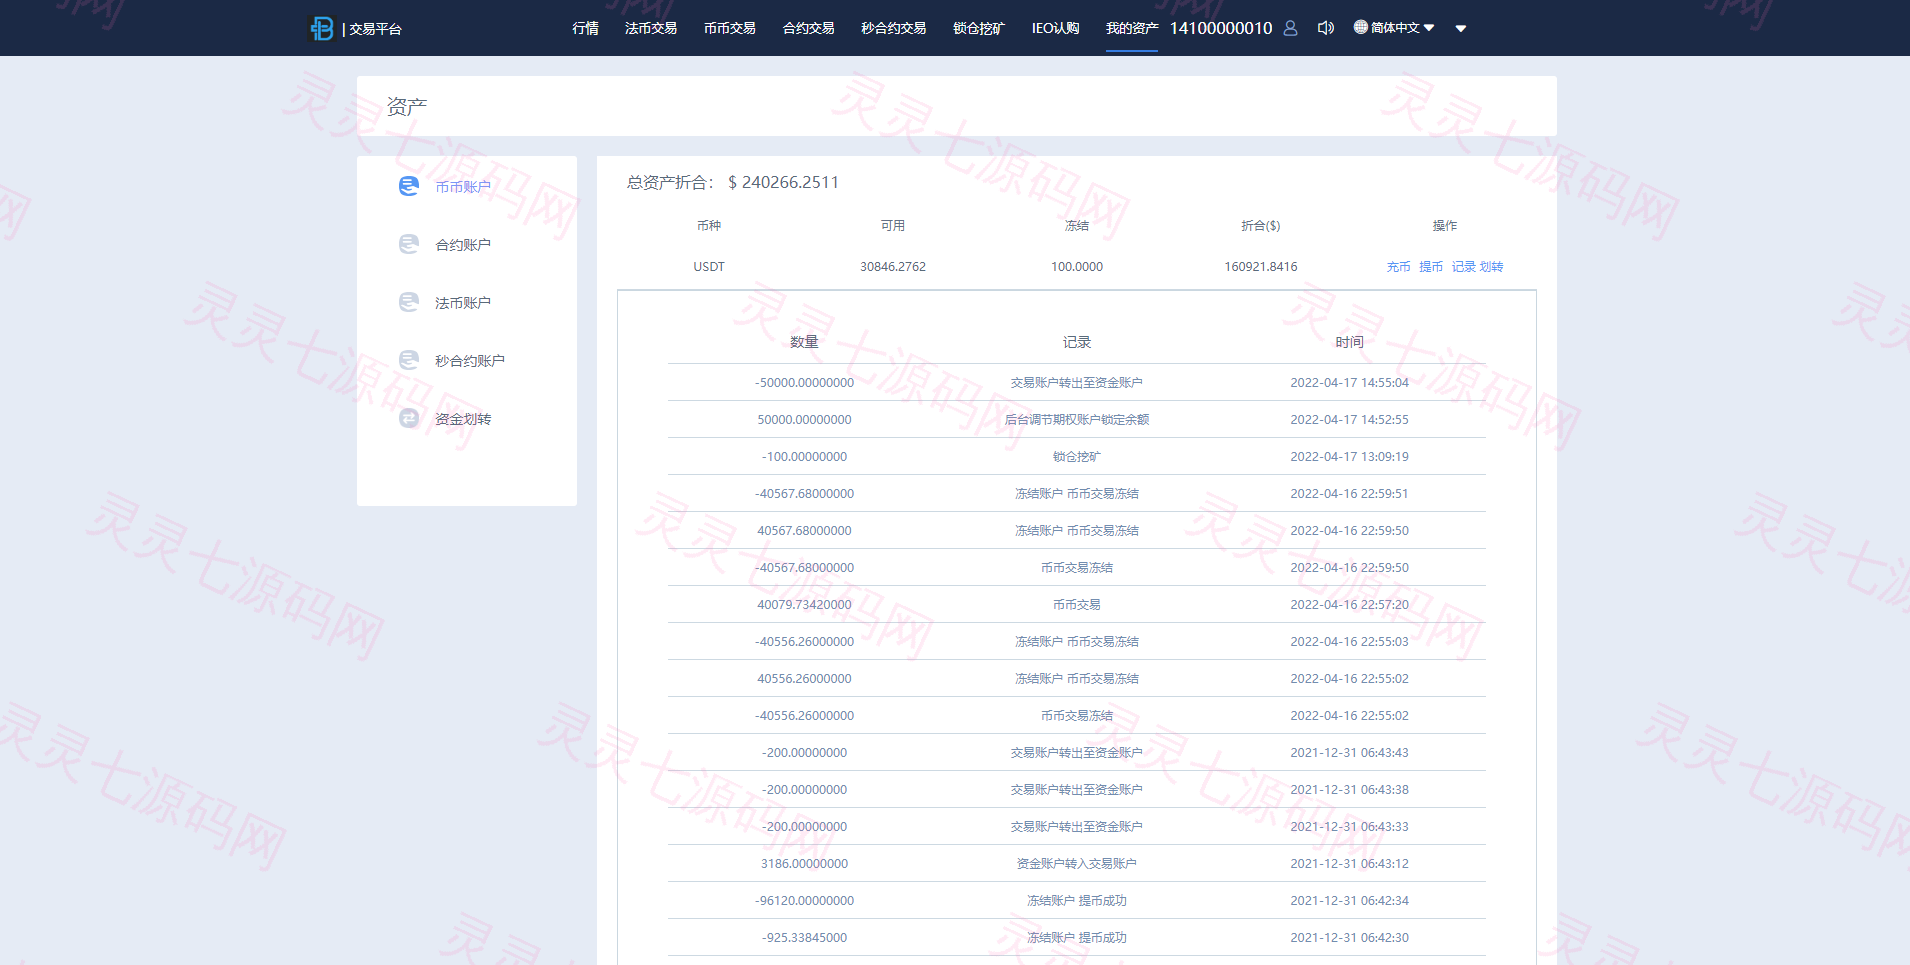
Task: Click the -50000.00000000 amount record
Action: click(x=804, y=383)
